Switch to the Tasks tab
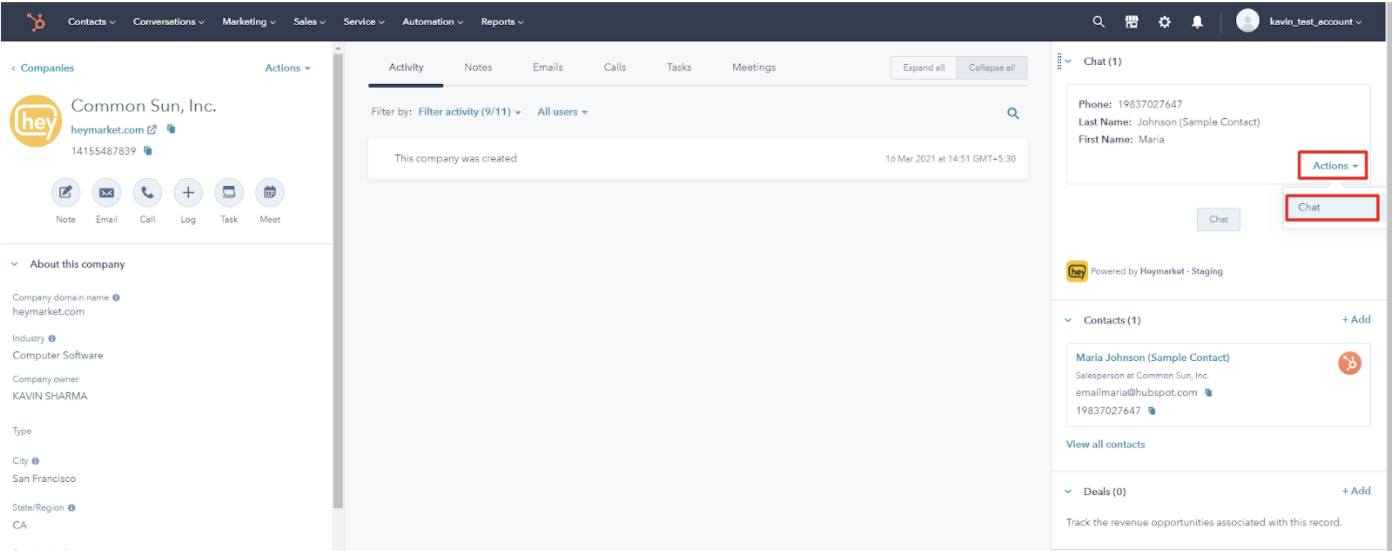This screenshot has height=551, width=1392. tap(679, 67)
